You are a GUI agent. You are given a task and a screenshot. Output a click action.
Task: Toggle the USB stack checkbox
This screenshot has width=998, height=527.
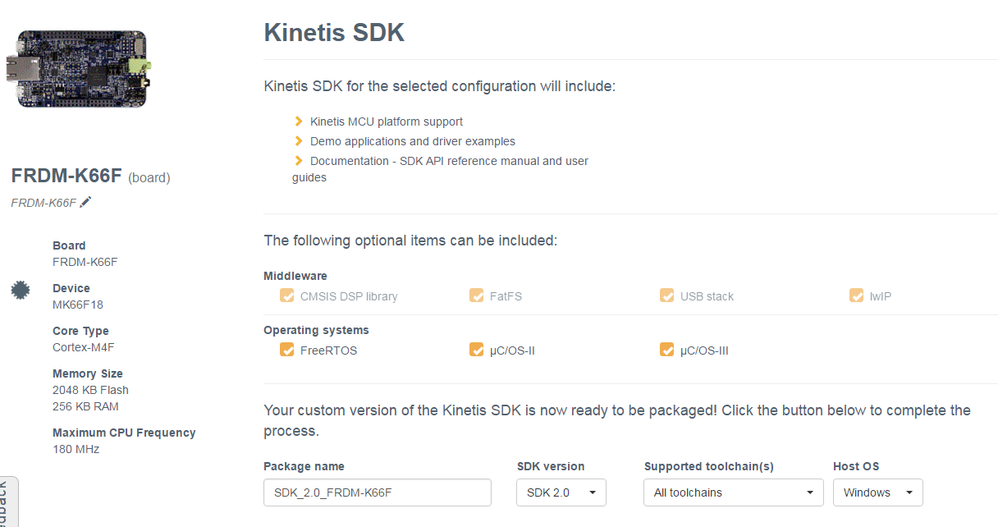click(x=666, y=295)
